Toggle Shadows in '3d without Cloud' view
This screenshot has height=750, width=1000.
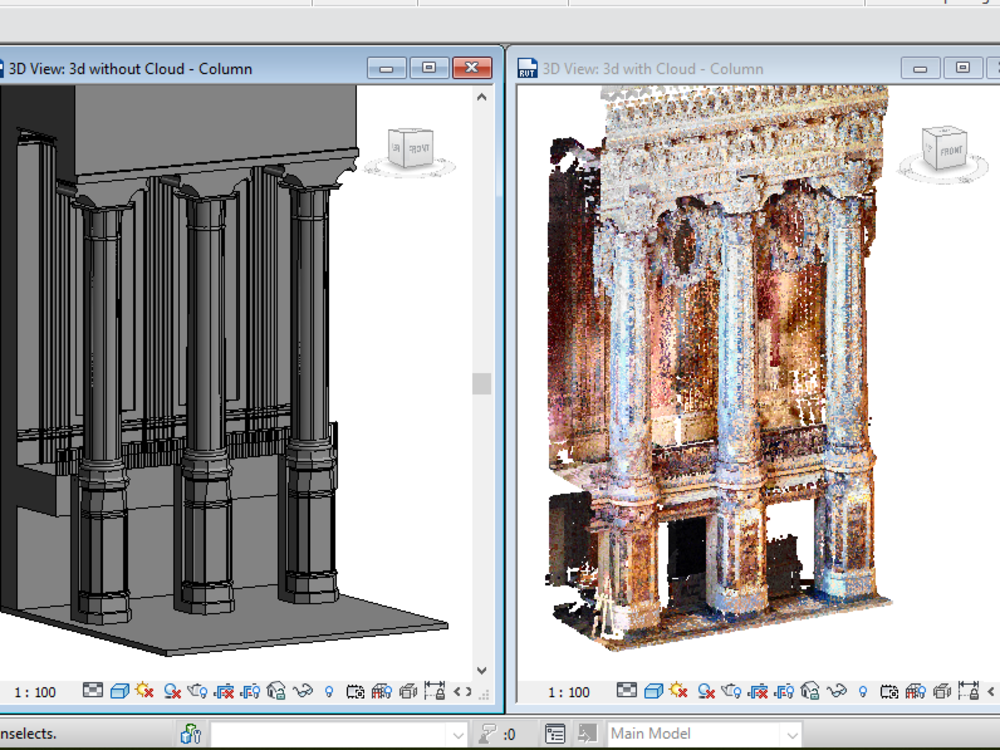(172, 691)
